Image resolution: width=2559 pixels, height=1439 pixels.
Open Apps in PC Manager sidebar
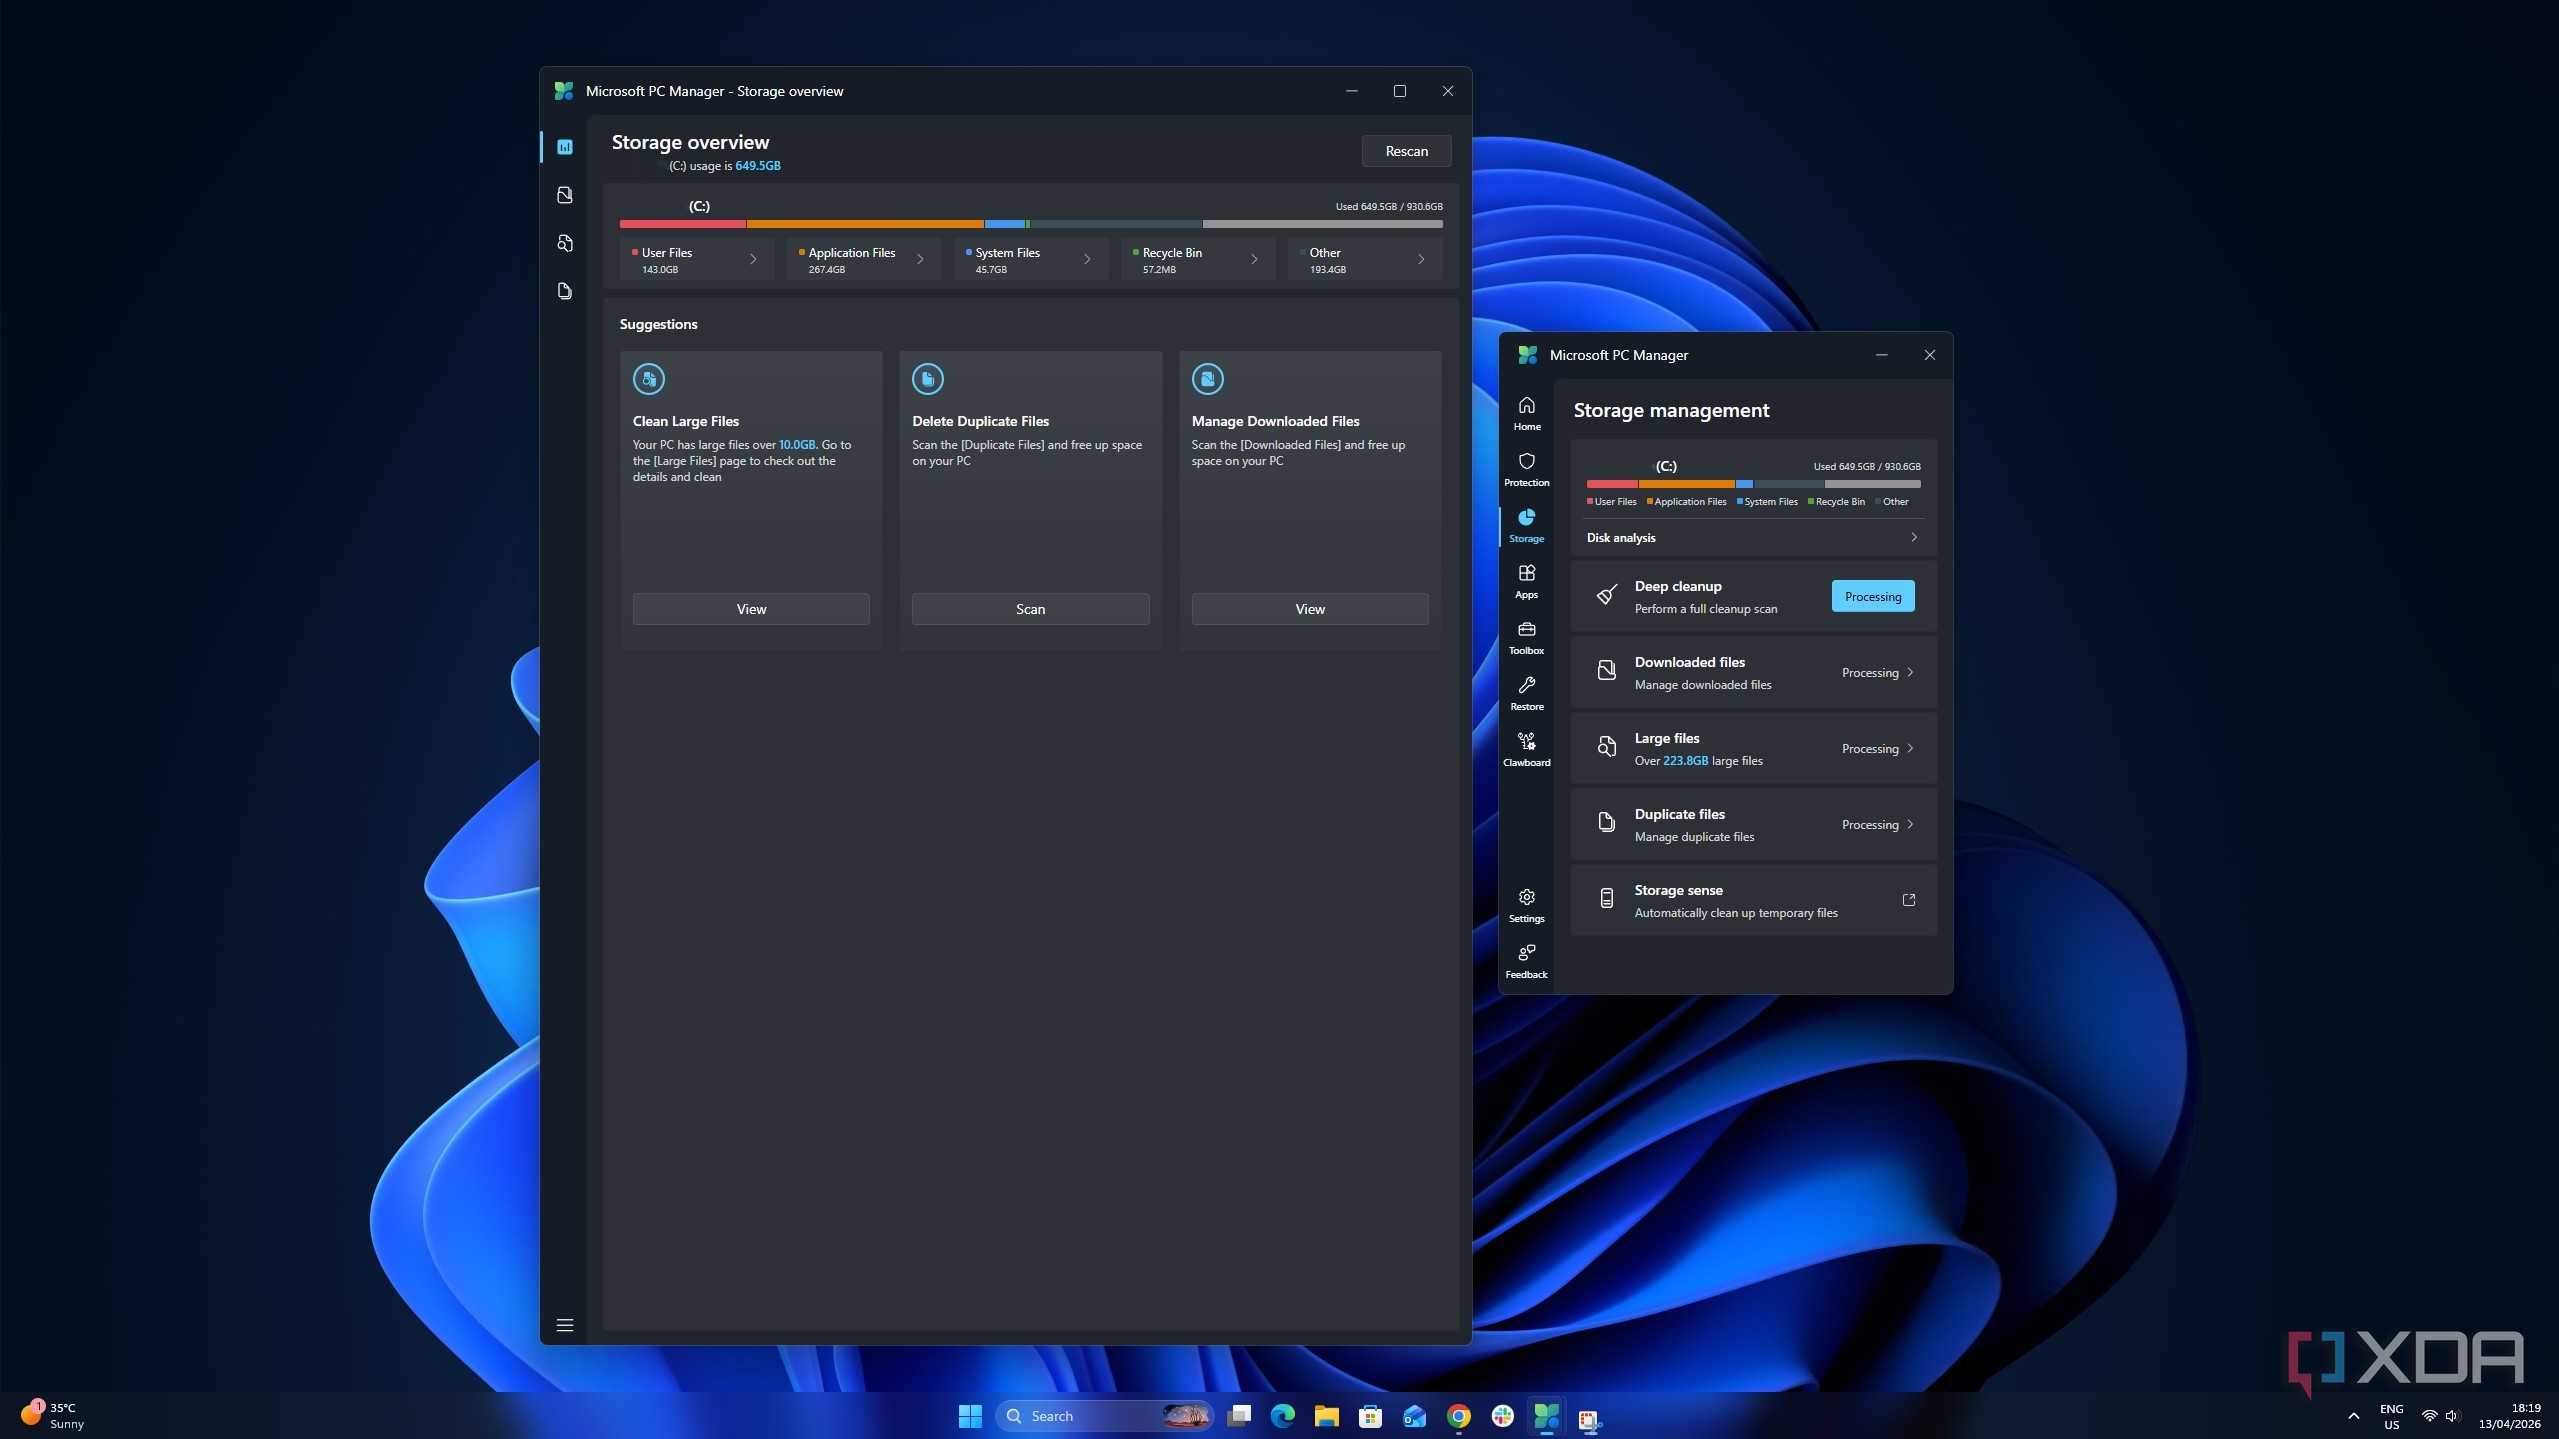pos(1527,581)
